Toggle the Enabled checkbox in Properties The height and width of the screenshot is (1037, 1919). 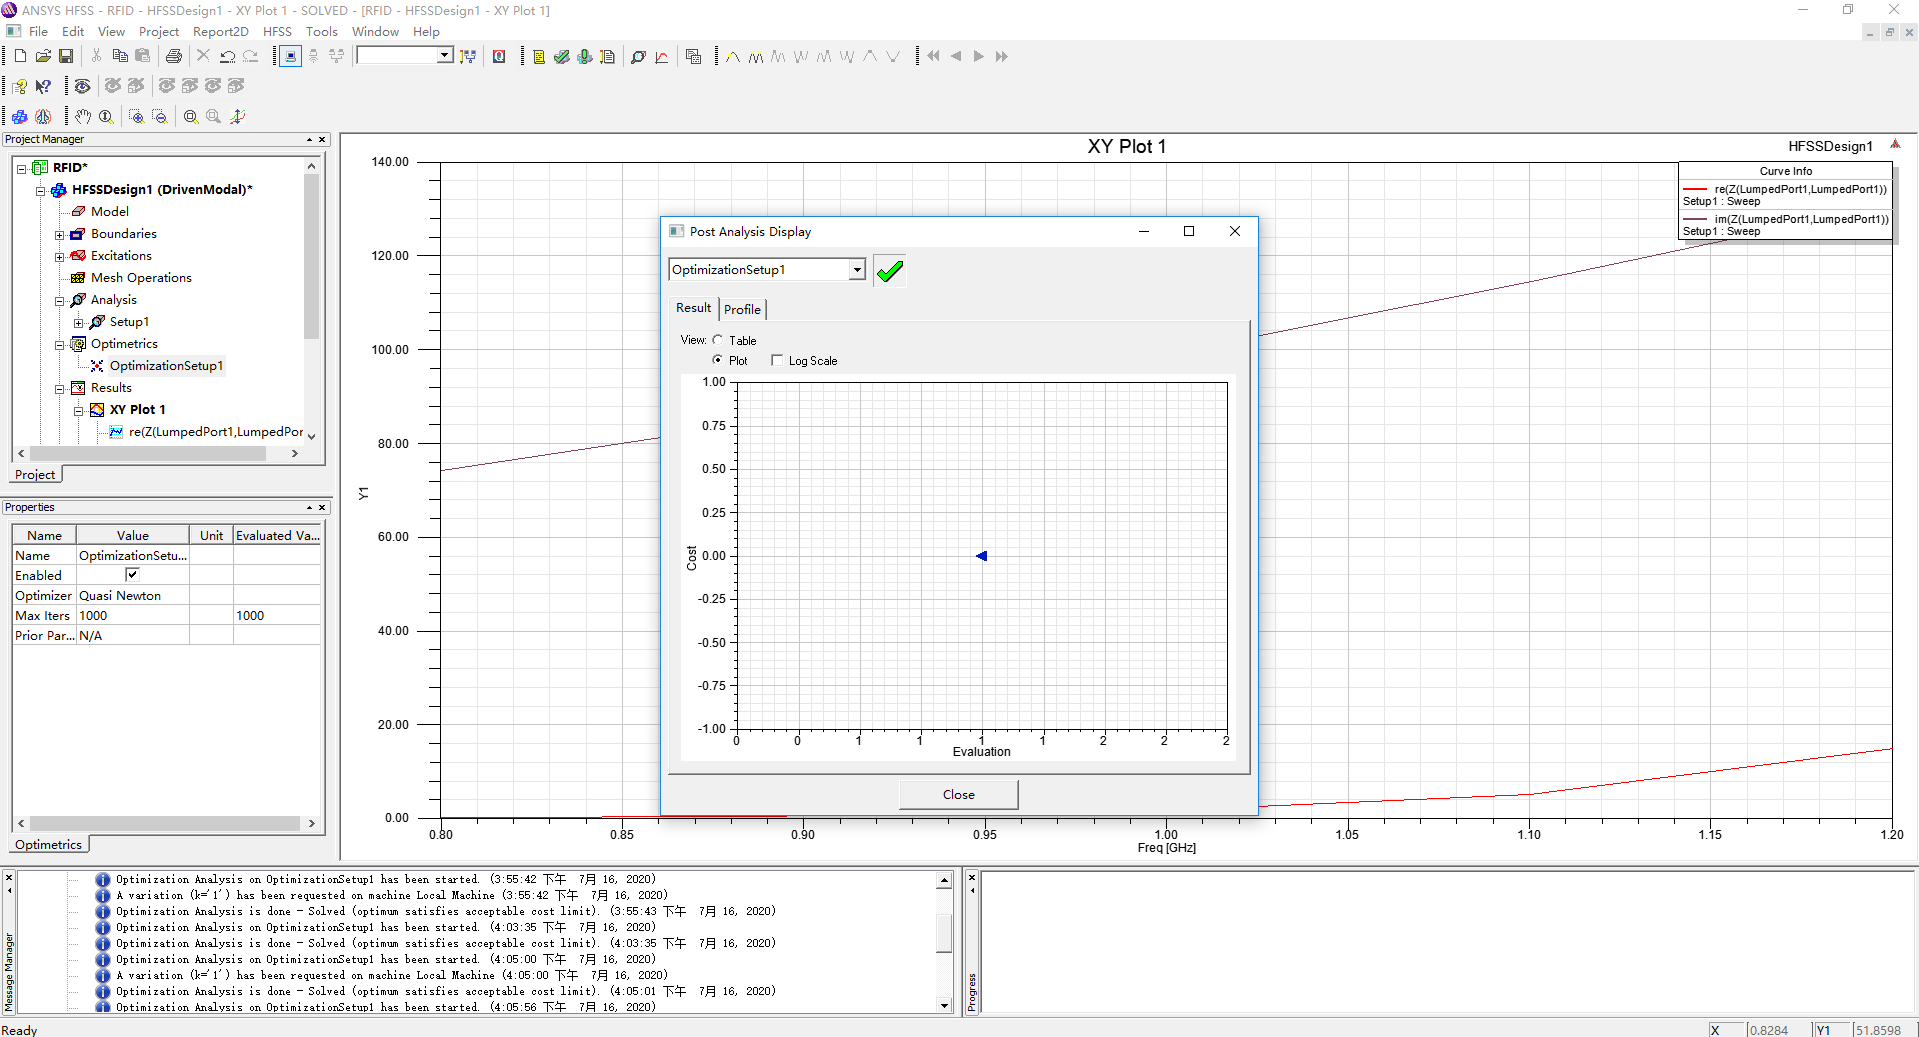click(x=132, y=575)
